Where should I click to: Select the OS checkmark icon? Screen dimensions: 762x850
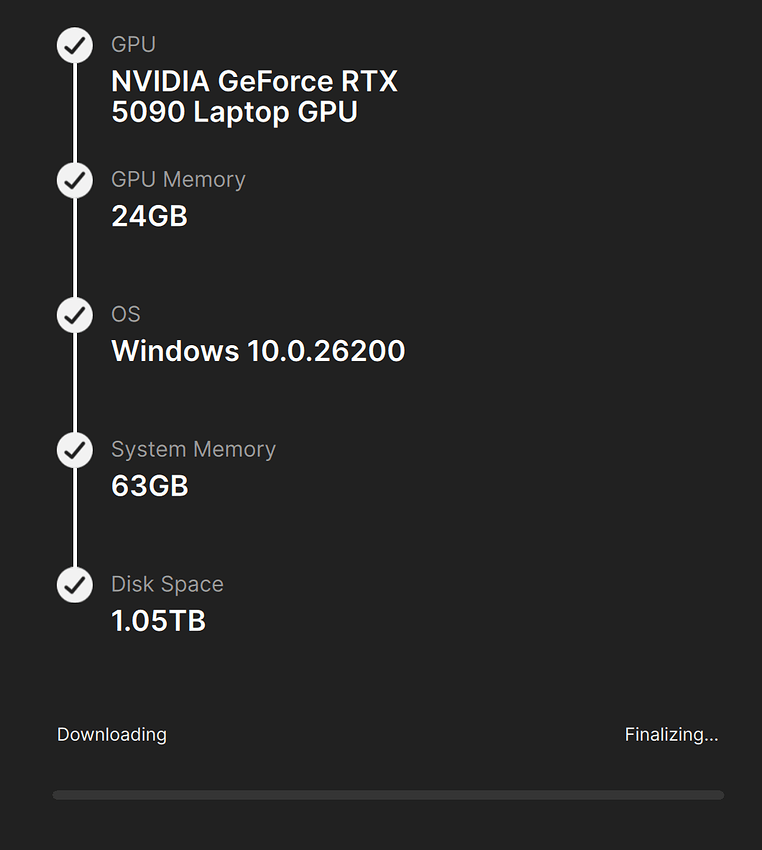tap(75, 315)
